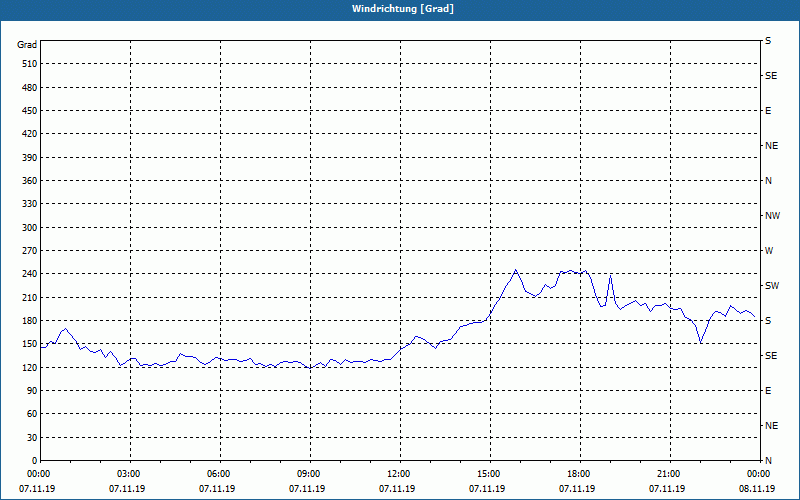Click the SE compass label level with 480

[771, 76]
